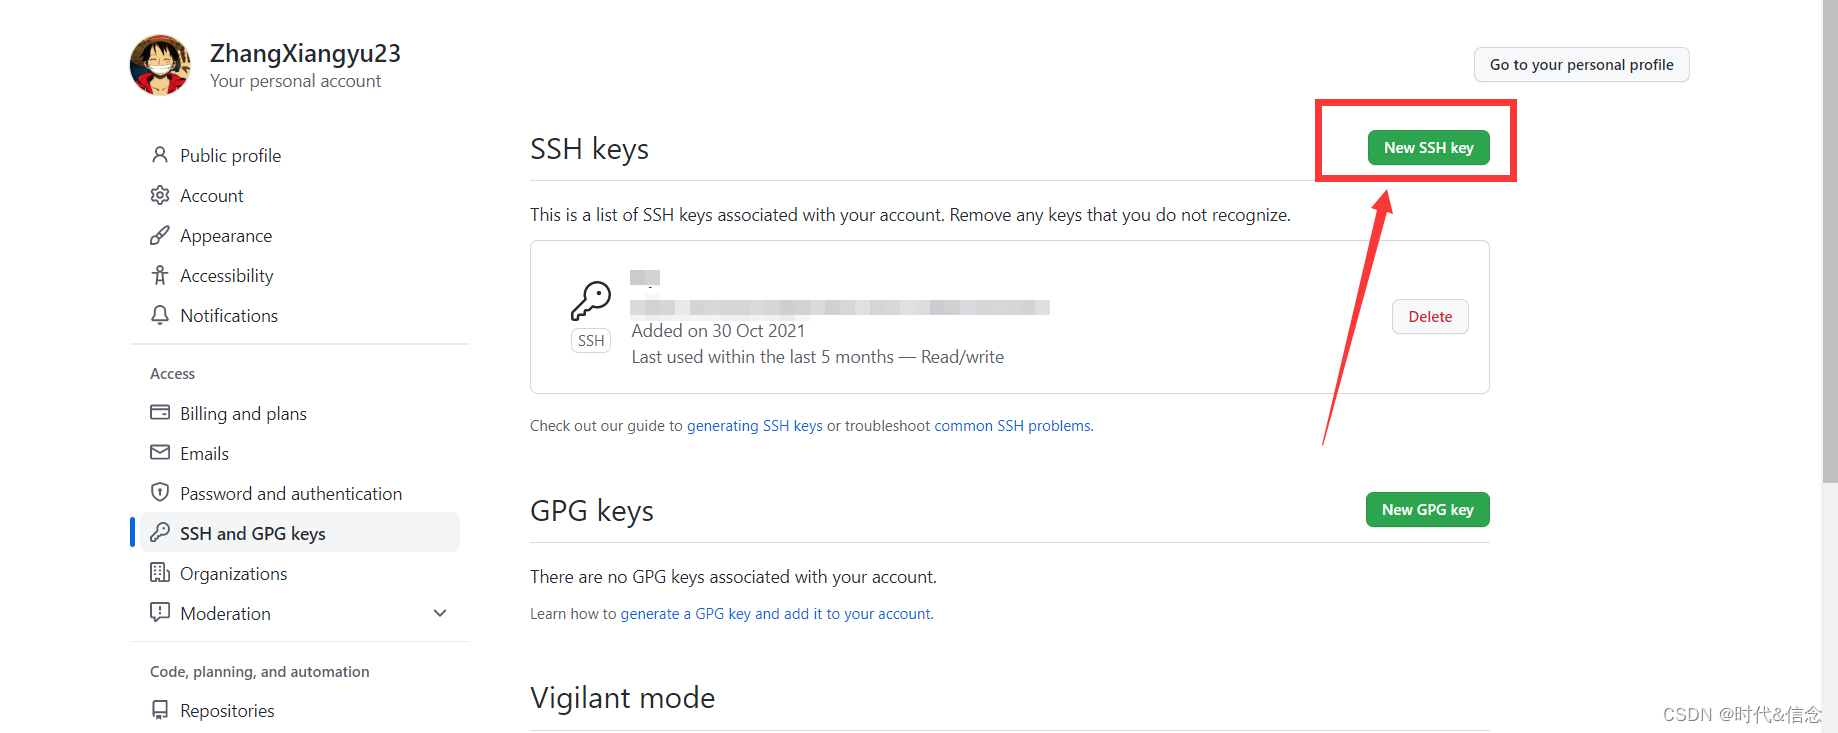The image size is (1838, 733).
Task: Click the Repositories icon in sidebar
Action: click(159, 710)
